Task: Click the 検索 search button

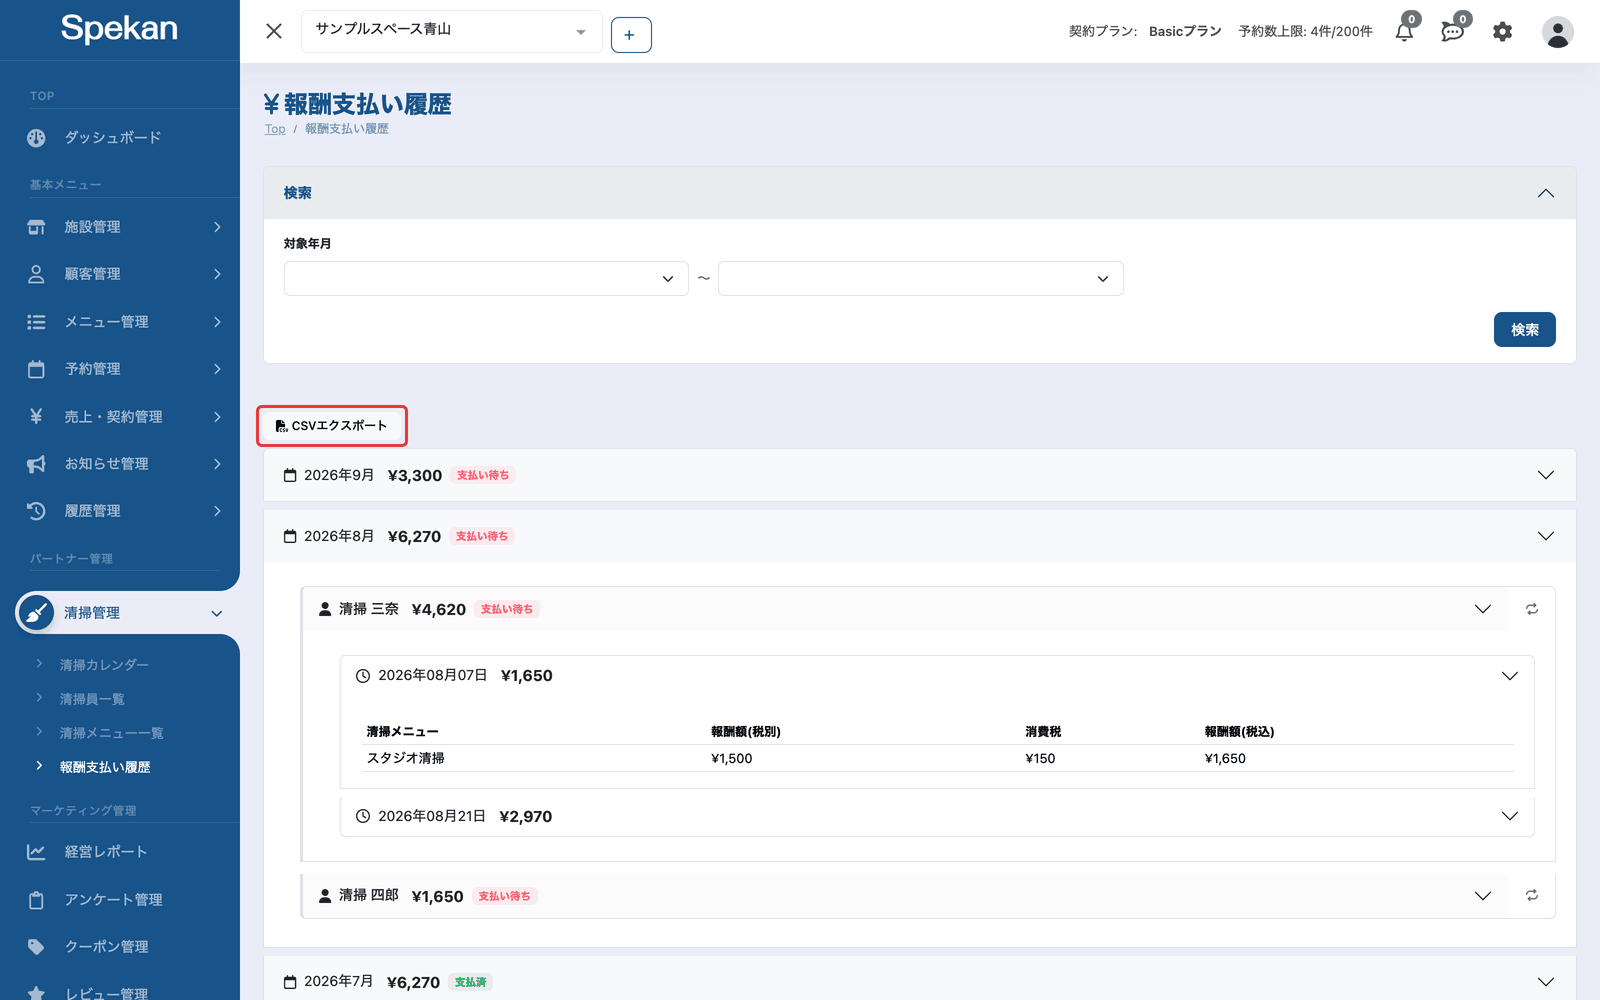Action: tap(1524, 330)
